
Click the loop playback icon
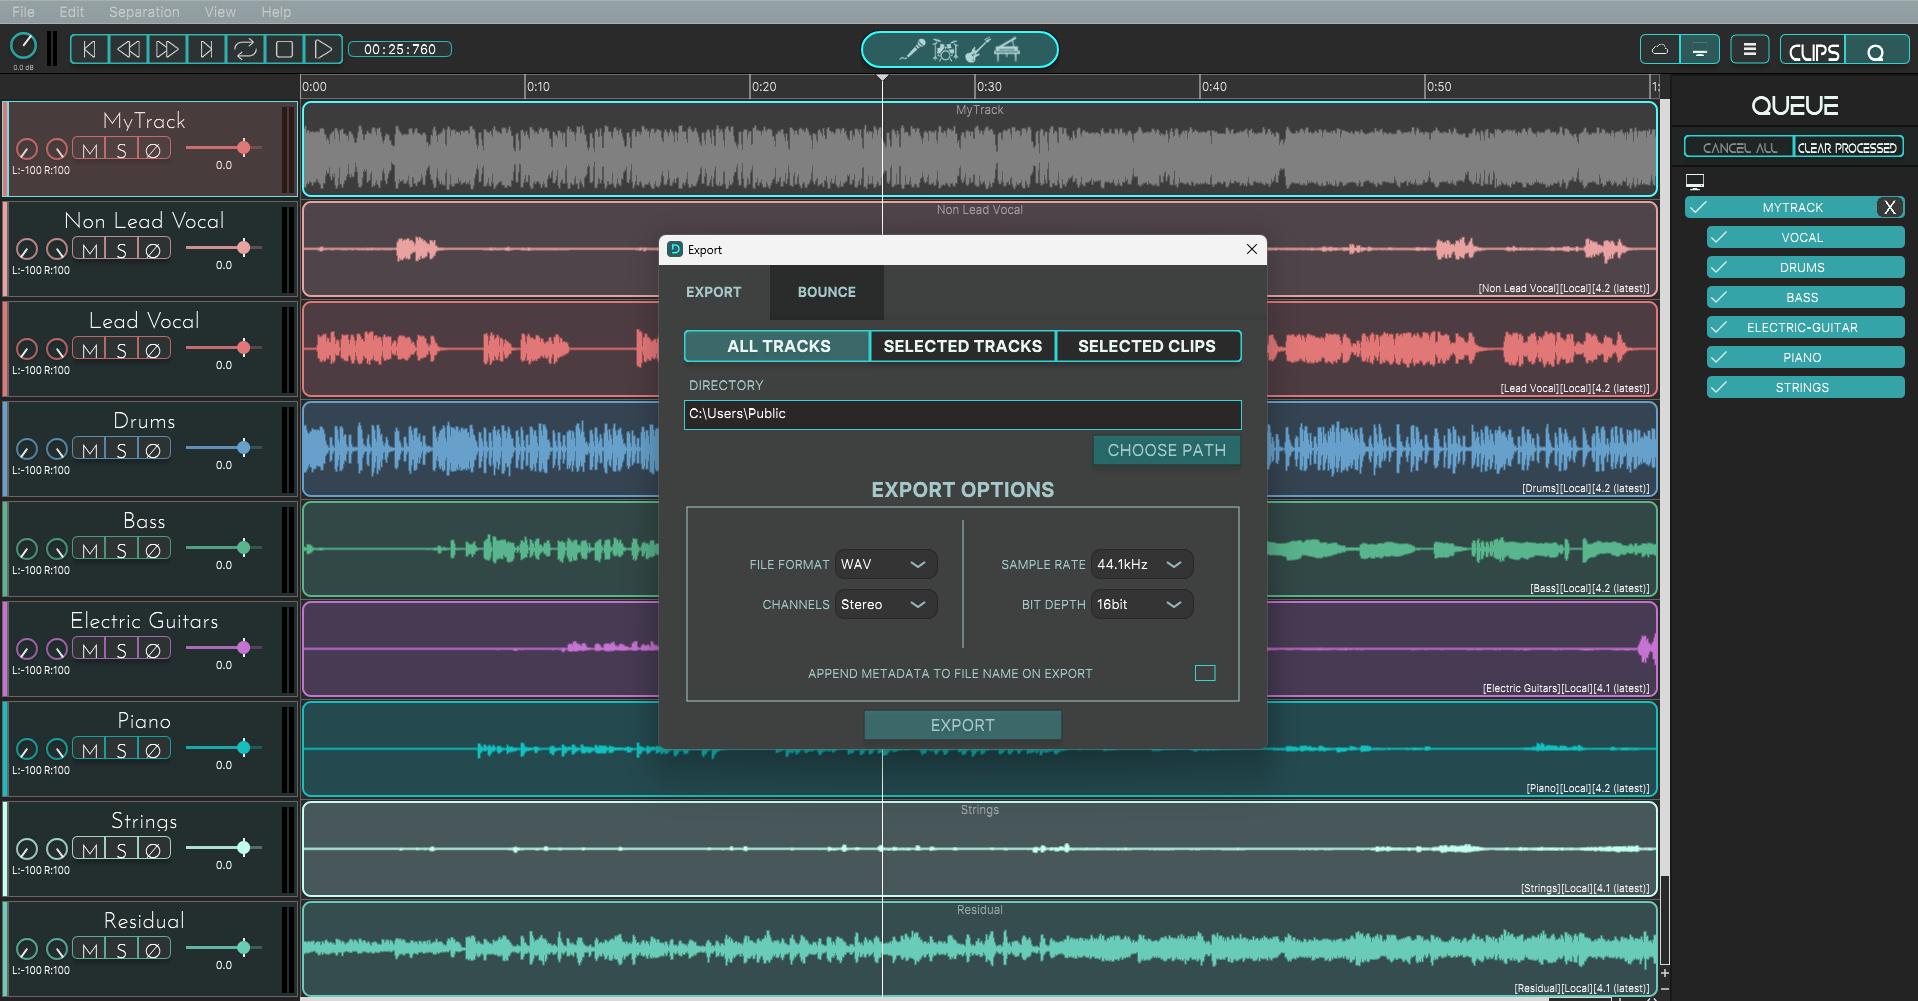click(x=246, y=48)
